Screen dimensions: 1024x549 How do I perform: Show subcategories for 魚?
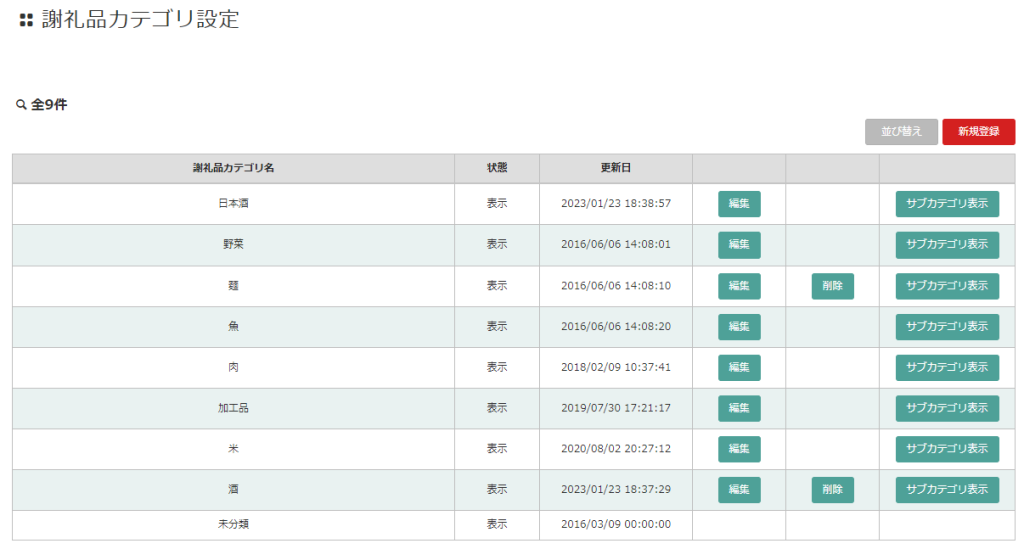(x=947, y=327)
